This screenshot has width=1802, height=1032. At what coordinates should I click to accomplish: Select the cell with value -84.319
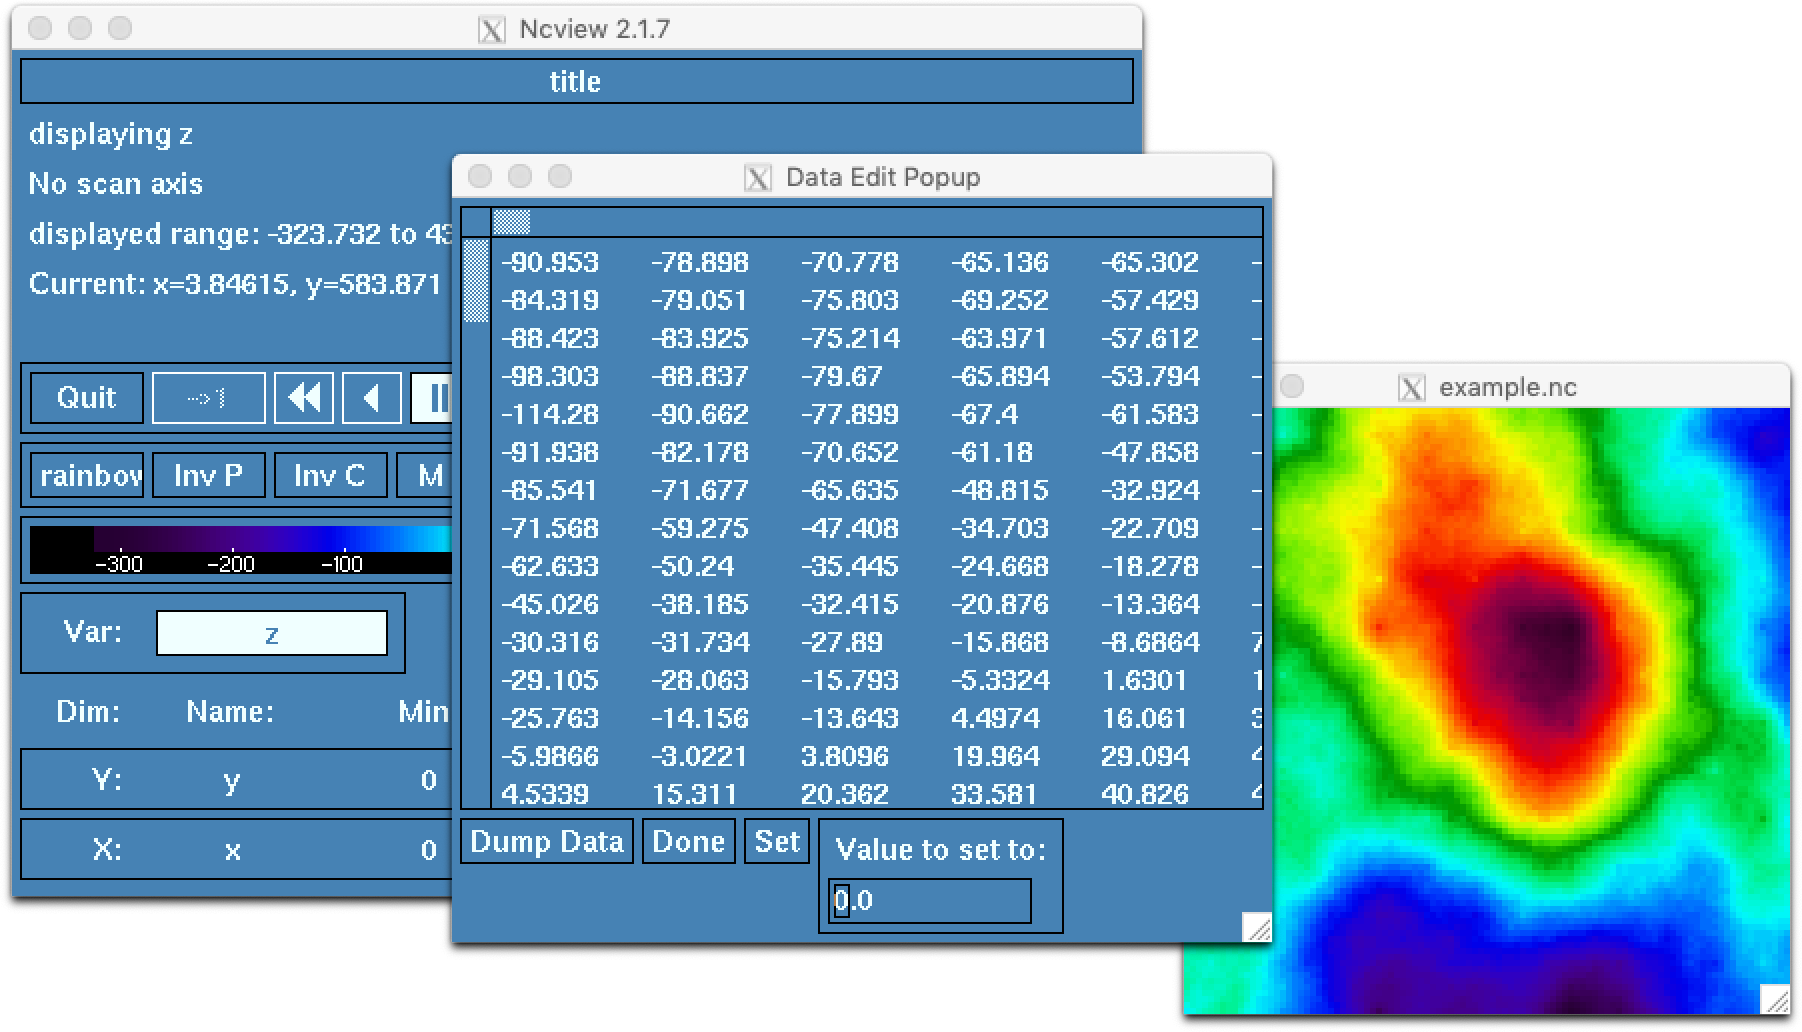coord(550,300)
